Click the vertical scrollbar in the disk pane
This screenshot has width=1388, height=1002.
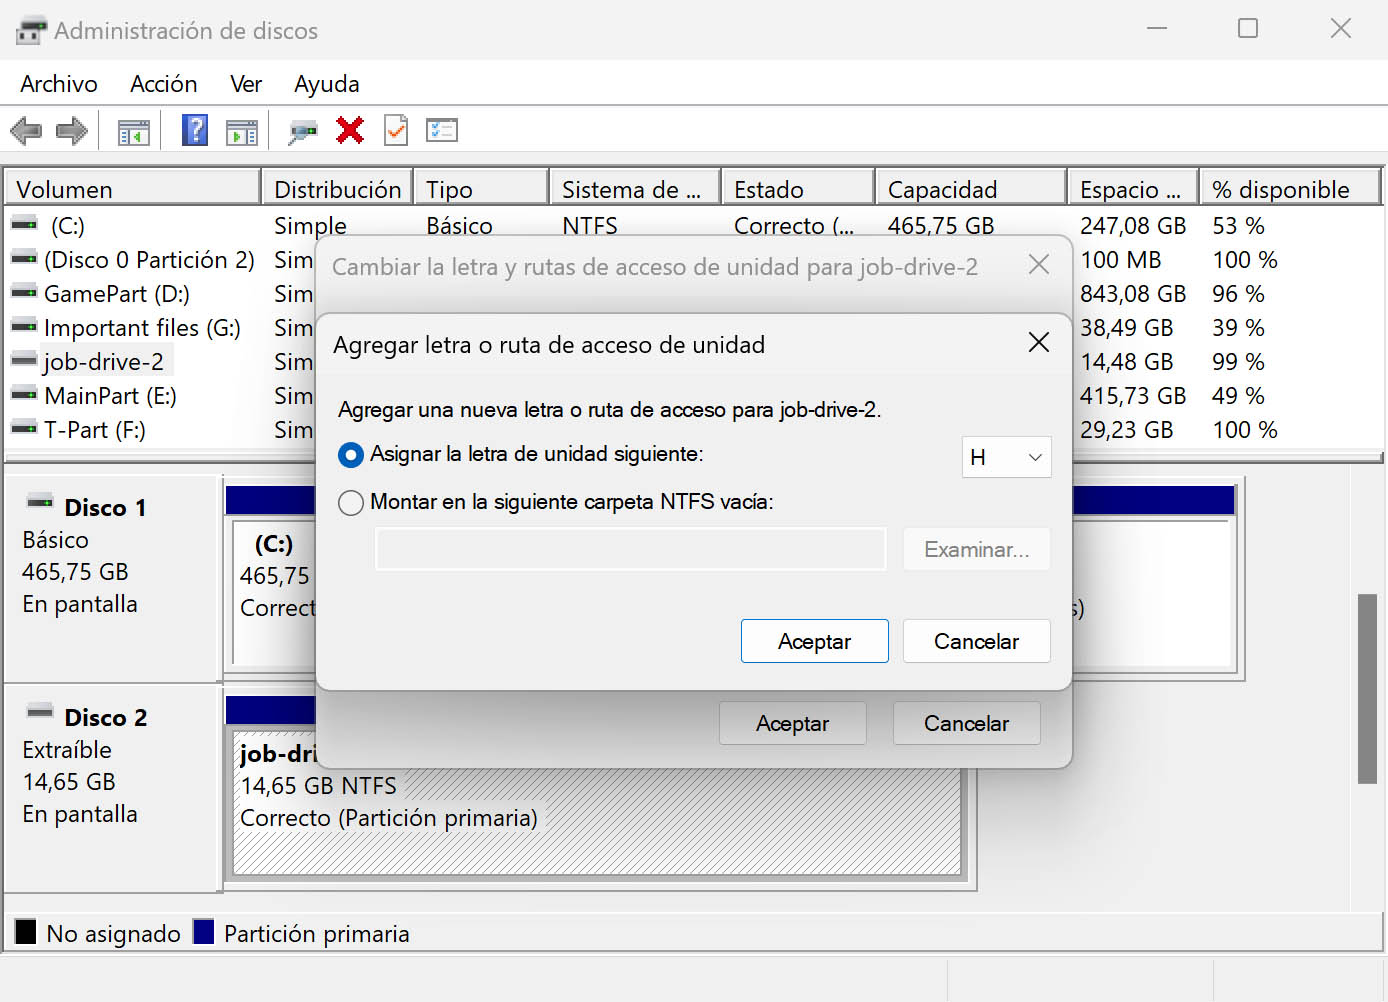[1367, 689]
